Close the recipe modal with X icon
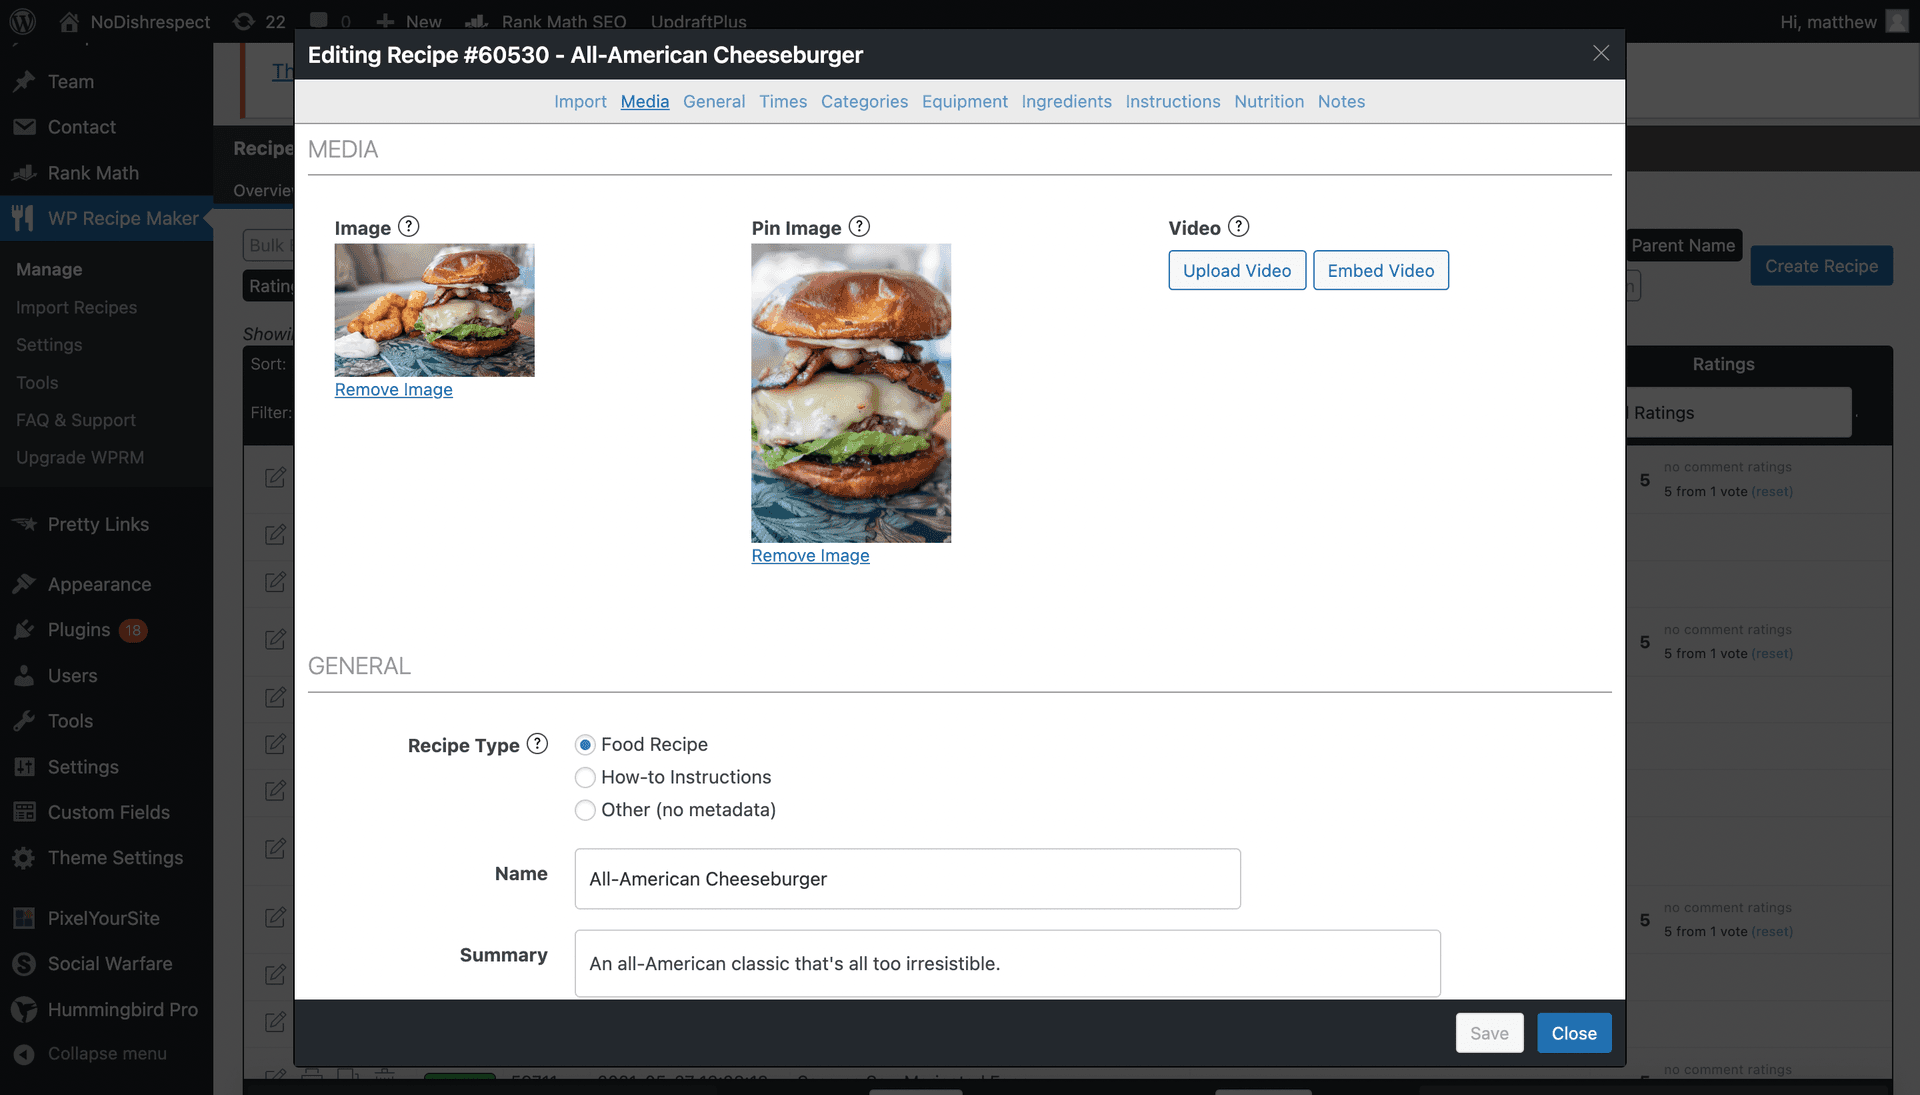 tap(1601, 54)
